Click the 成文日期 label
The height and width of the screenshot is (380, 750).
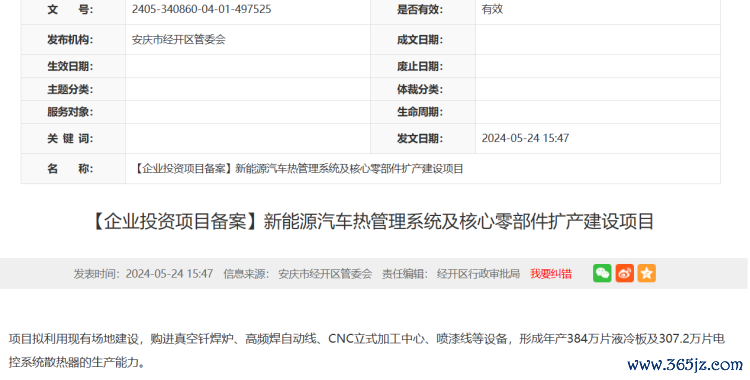(419, 40)
